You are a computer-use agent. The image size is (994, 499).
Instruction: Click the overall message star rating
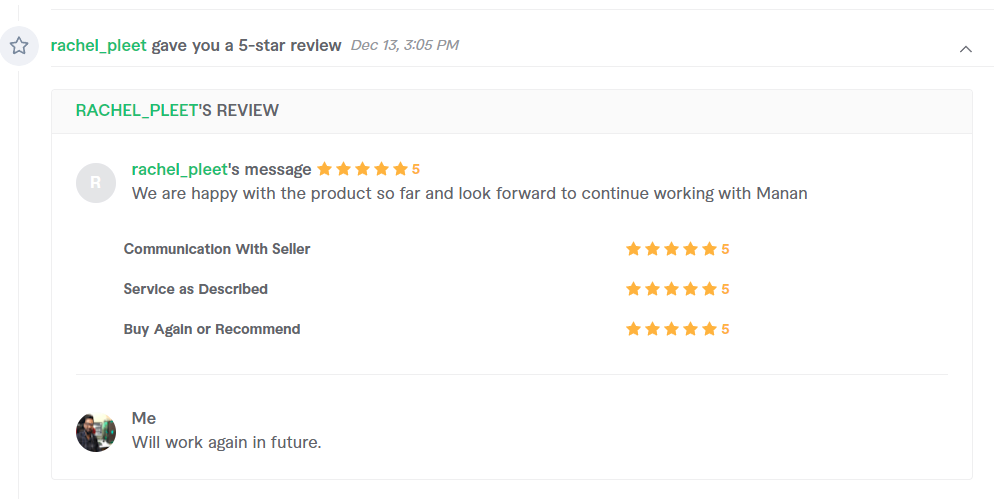pyautogui.click(x=368, y=169)
